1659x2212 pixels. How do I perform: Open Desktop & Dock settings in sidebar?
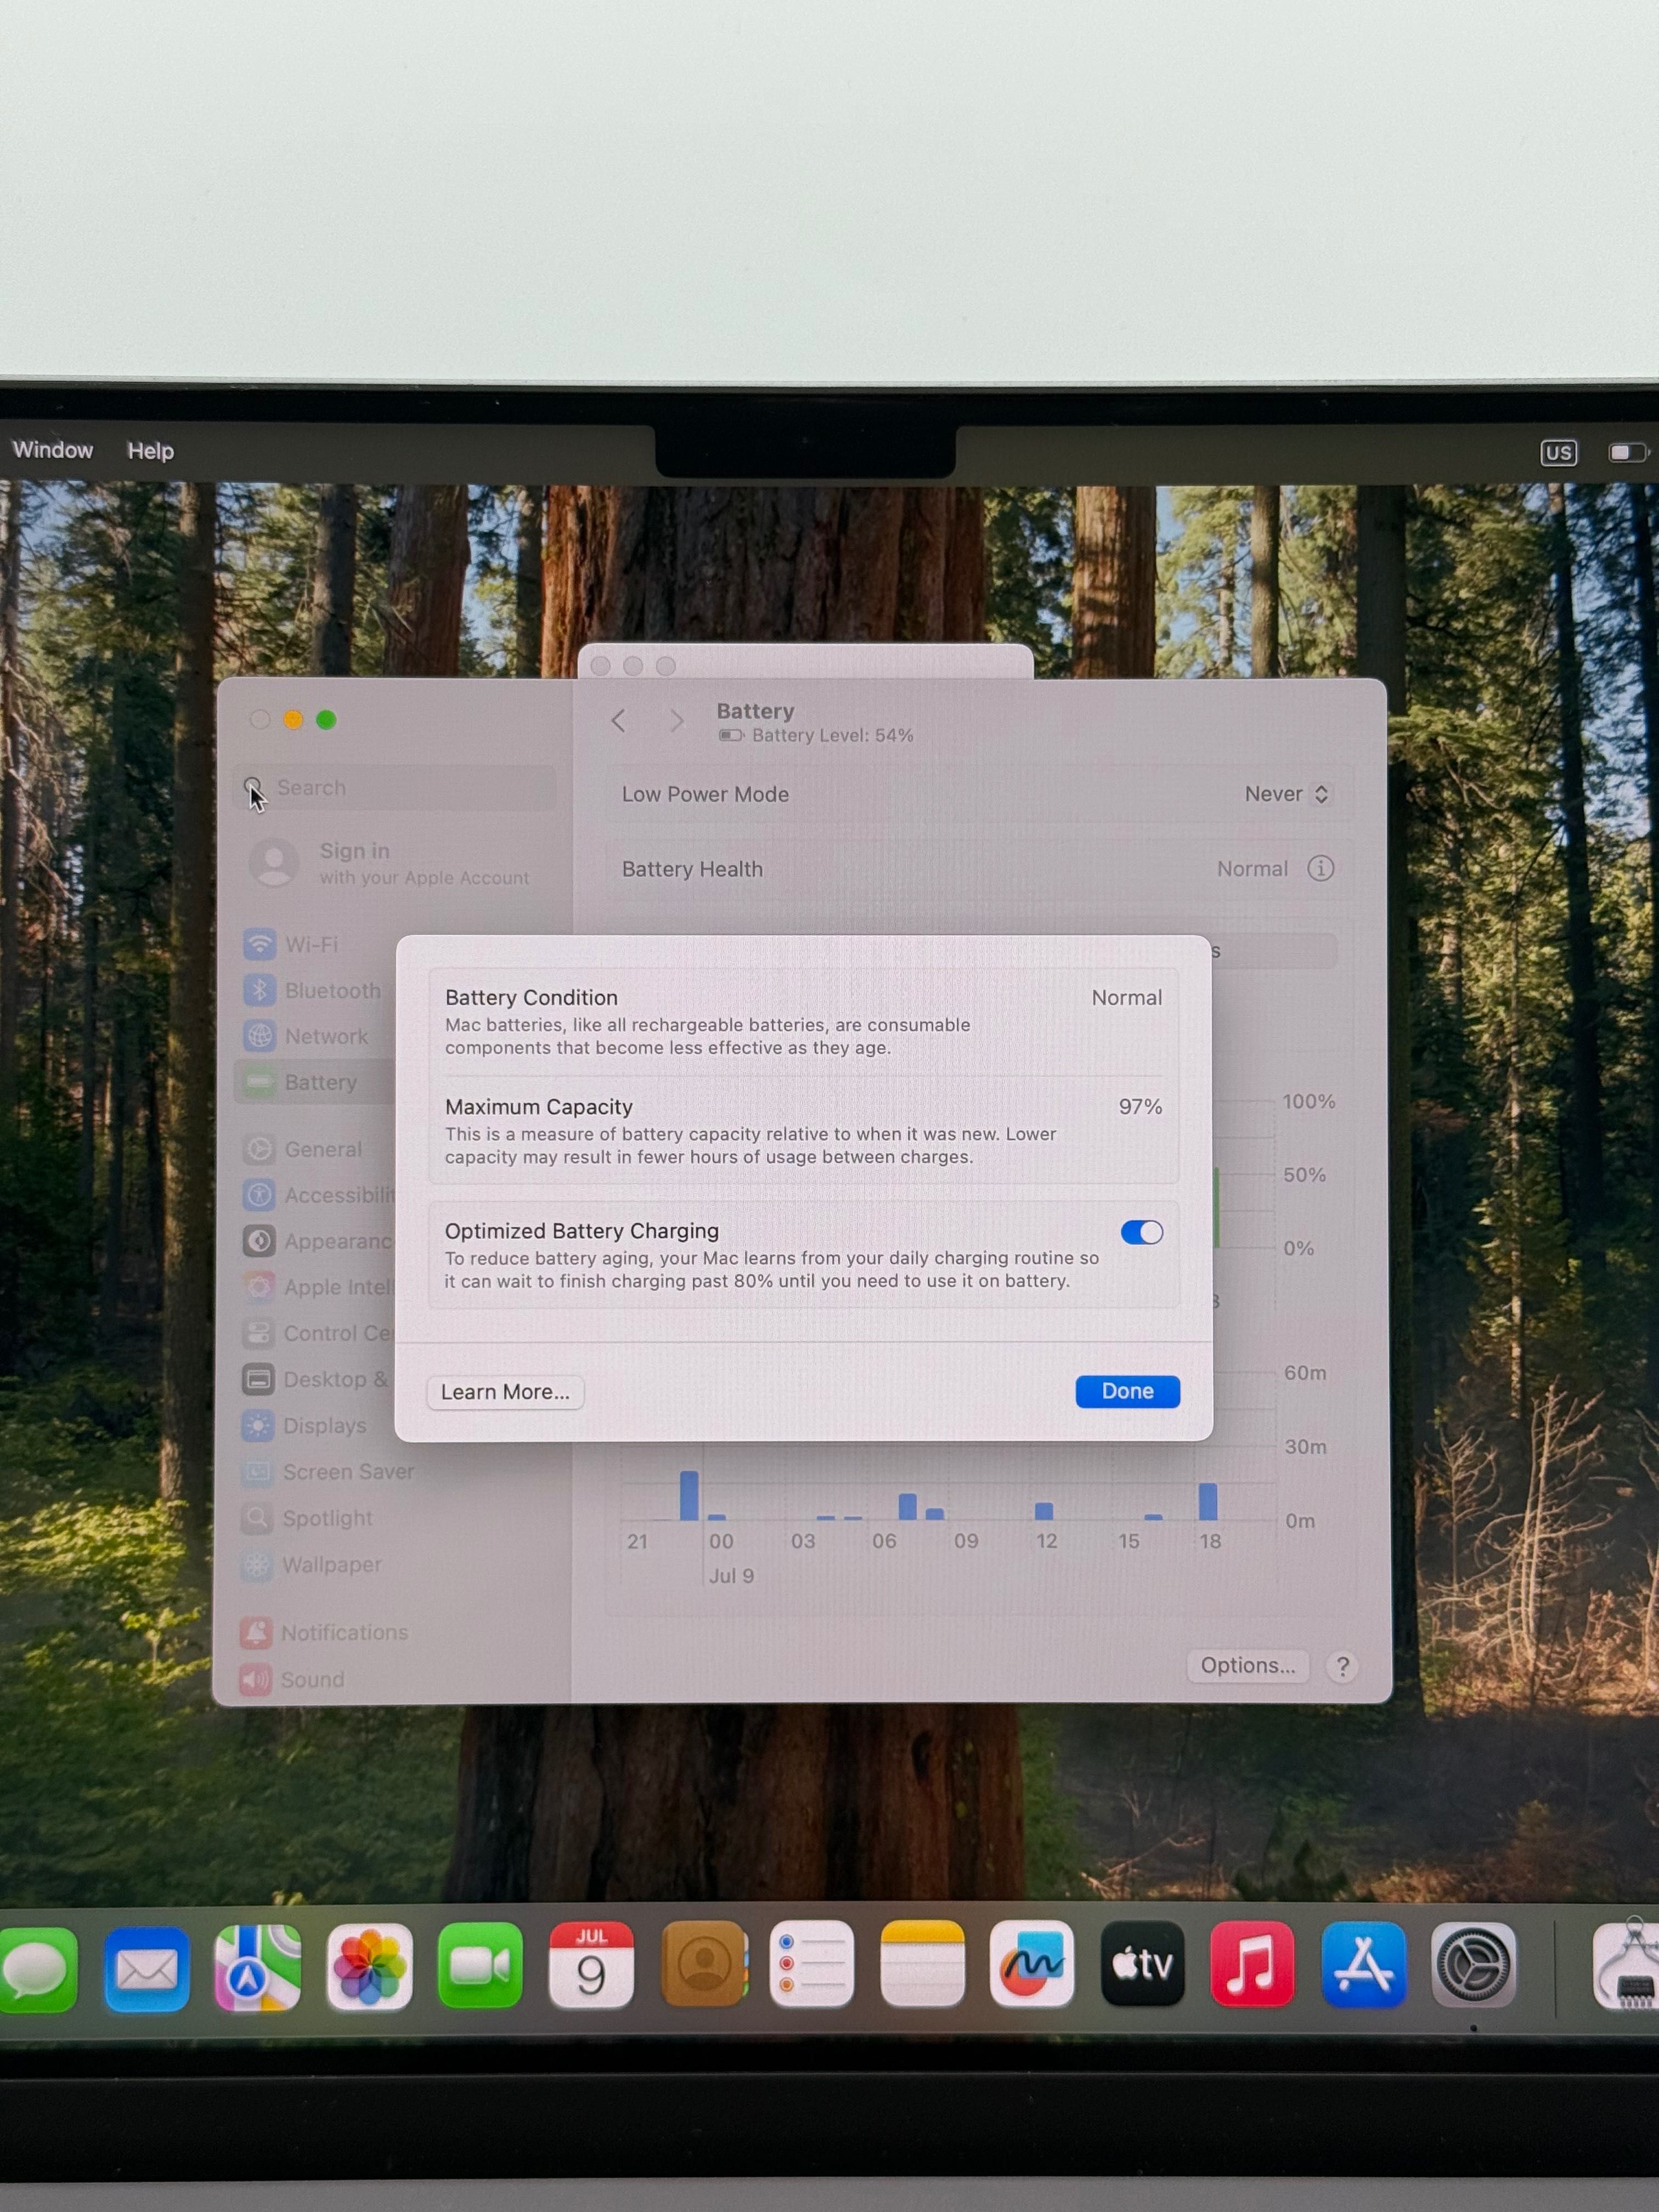[x=317, y=1379]
